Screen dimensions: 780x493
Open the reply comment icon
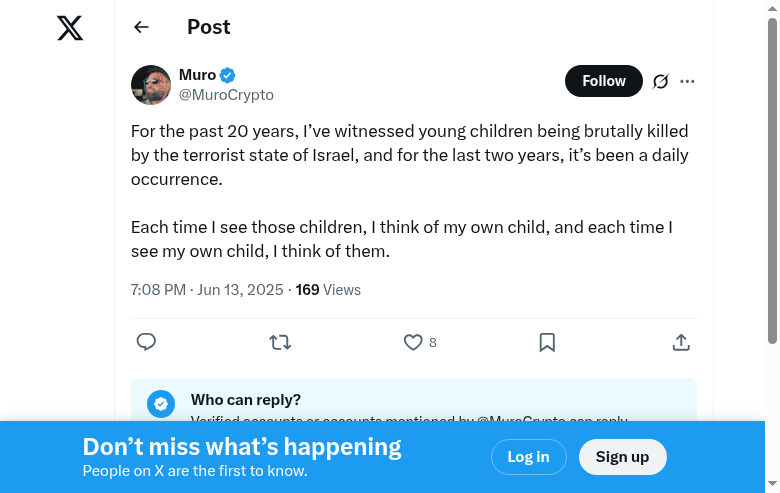[146, 342]
